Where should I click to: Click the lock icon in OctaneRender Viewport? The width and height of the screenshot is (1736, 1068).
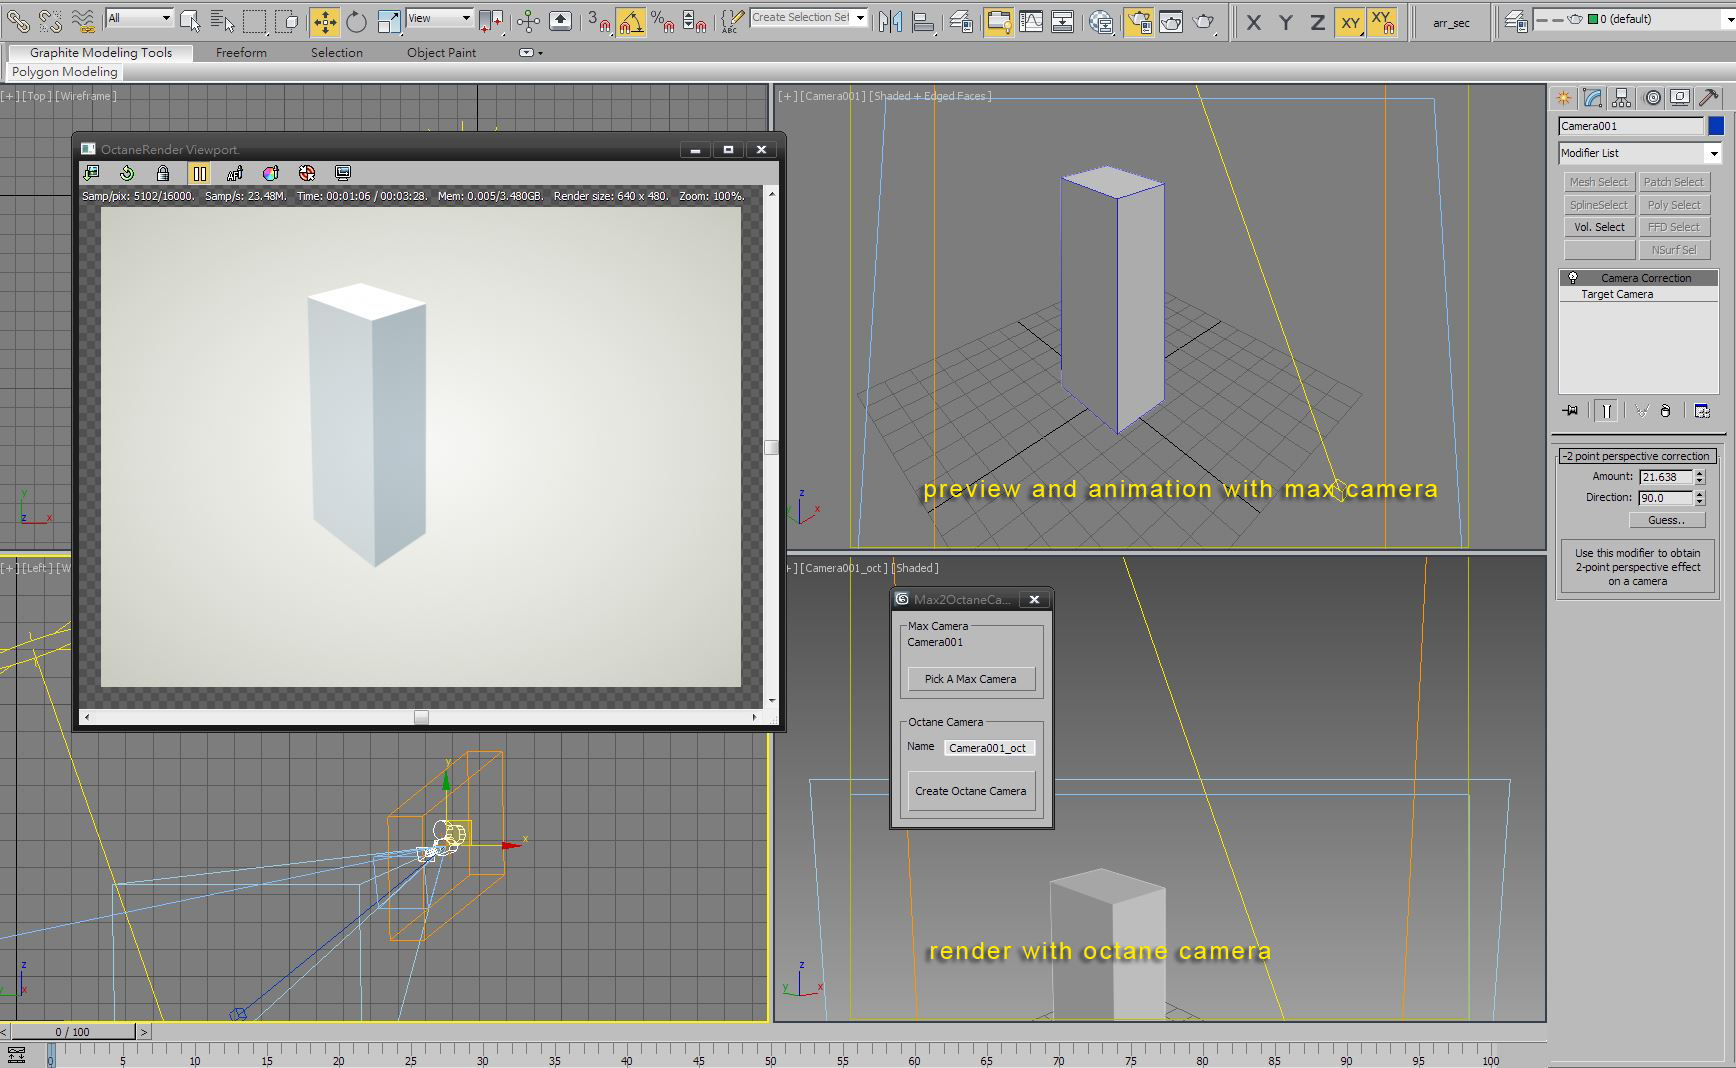[x=163, y=173]
